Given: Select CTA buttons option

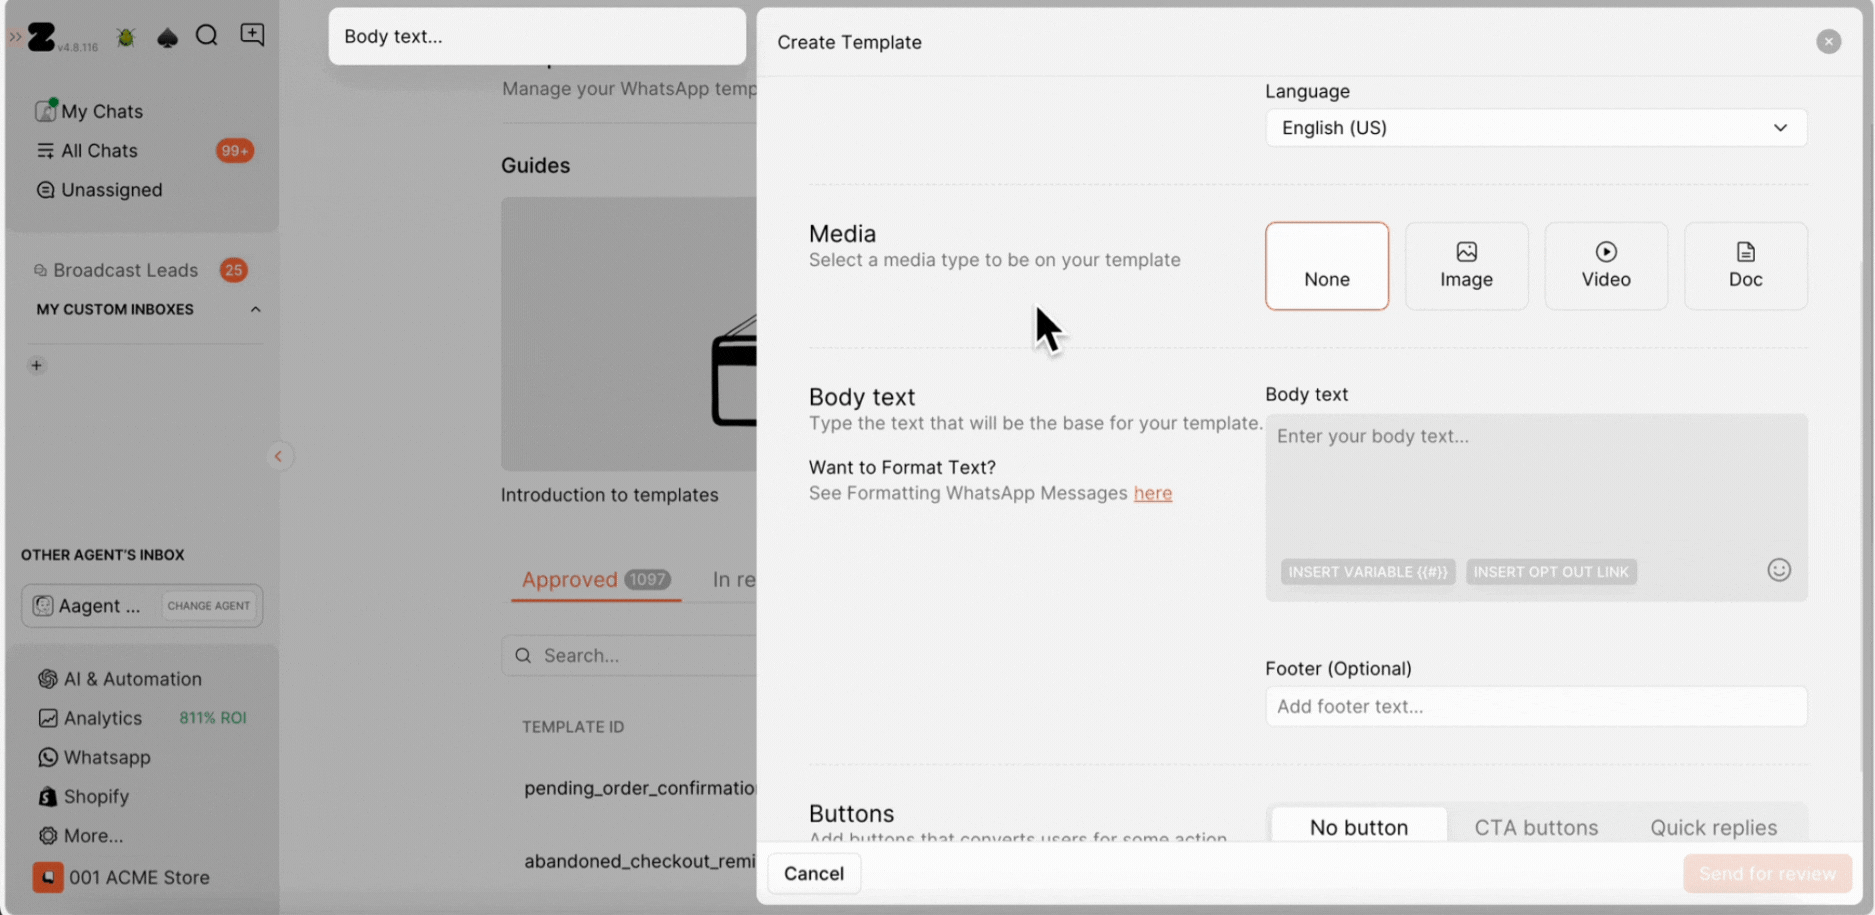Looking at the screenshot, I should (x=1536, y=827).
